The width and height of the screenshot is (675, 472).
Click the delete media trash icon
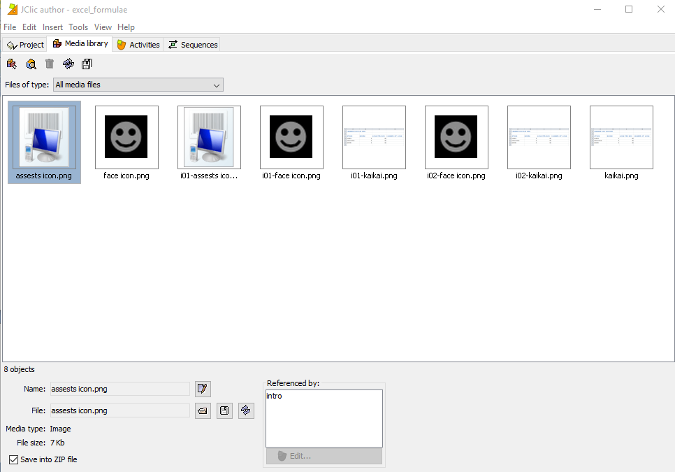click(x=49, y=64)
